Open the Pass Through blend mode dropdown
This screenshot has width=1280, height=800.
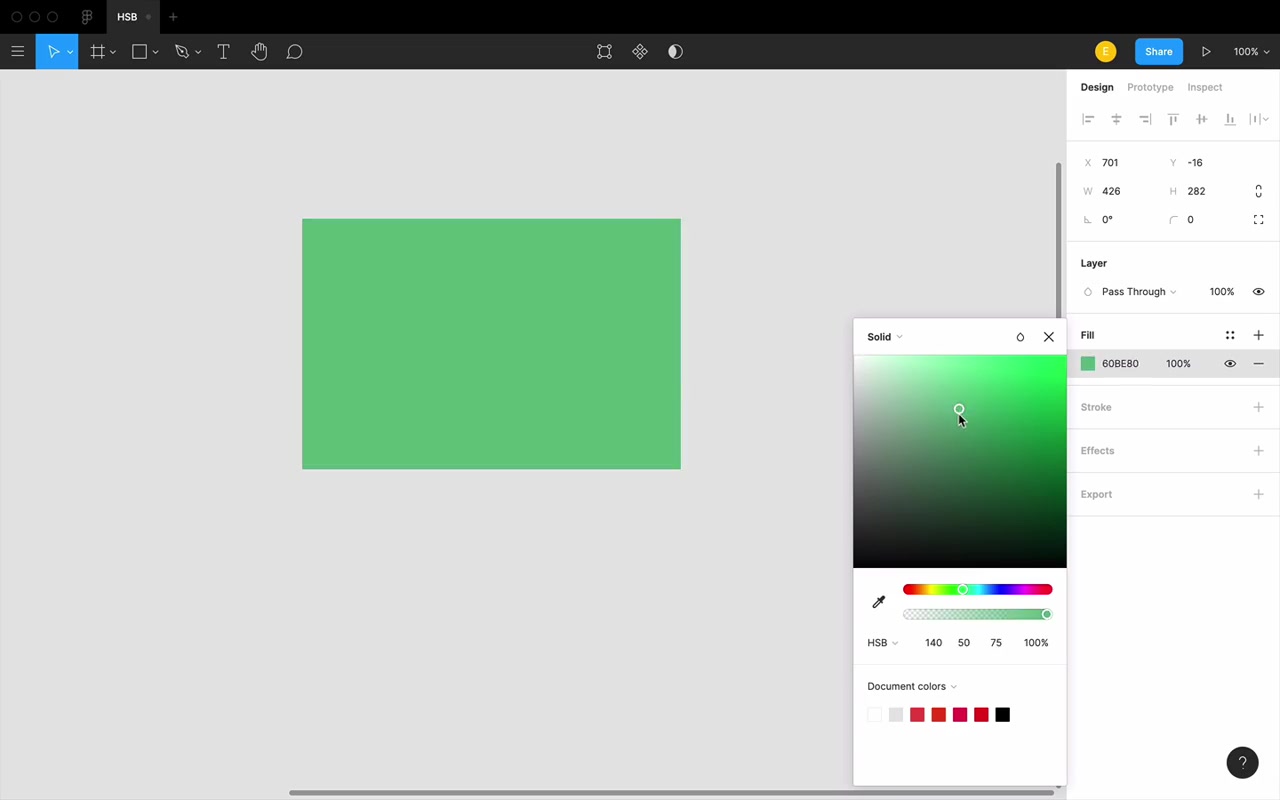pyautogui.click(x=1138, y=292)
